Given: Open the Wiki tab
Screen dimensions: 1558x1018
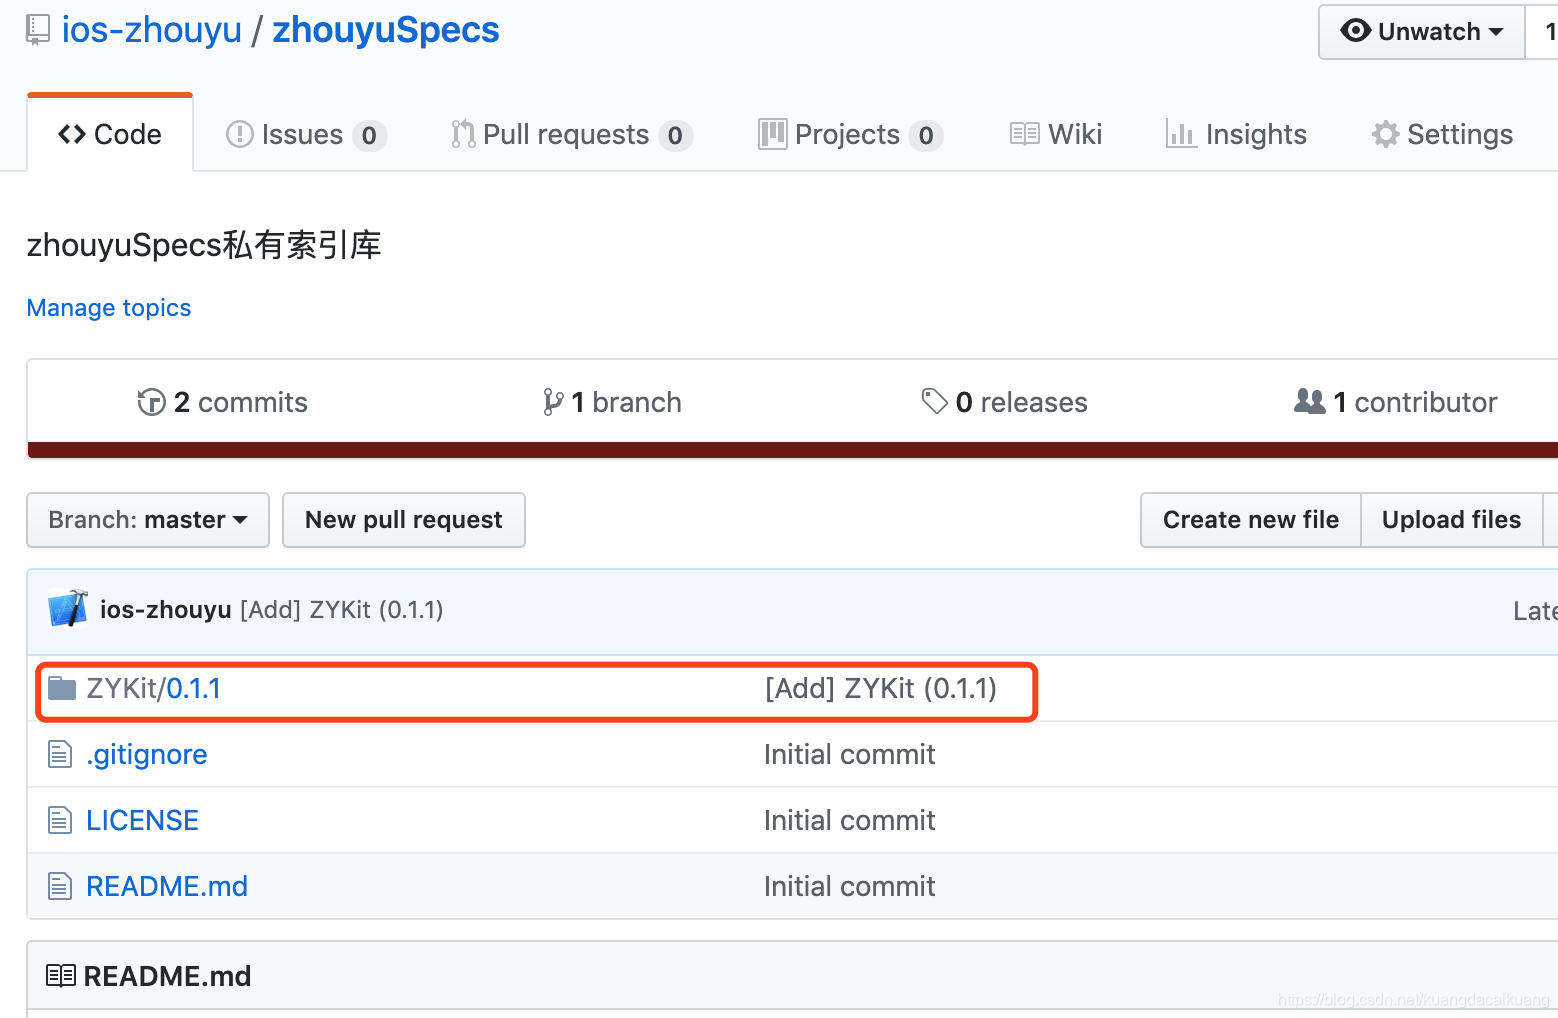Looking at the screenshot, I should point(1056,134).
